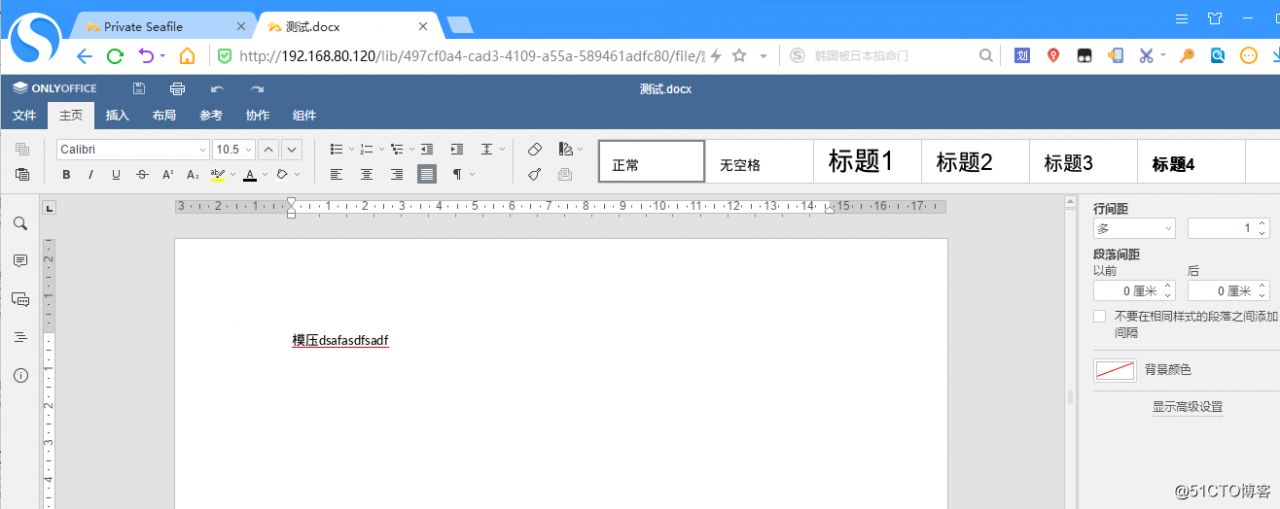The height and width of the screenshot is (509, 1280).
Task: Center align the text
Action: point(367,174)
